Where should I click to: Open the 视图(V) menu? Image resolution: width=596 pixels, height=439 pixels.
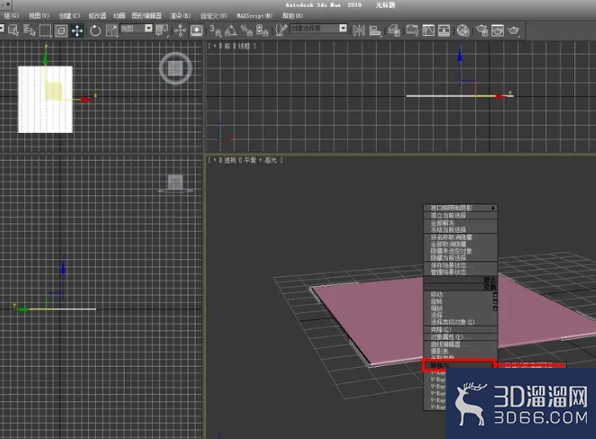(39, 16)
